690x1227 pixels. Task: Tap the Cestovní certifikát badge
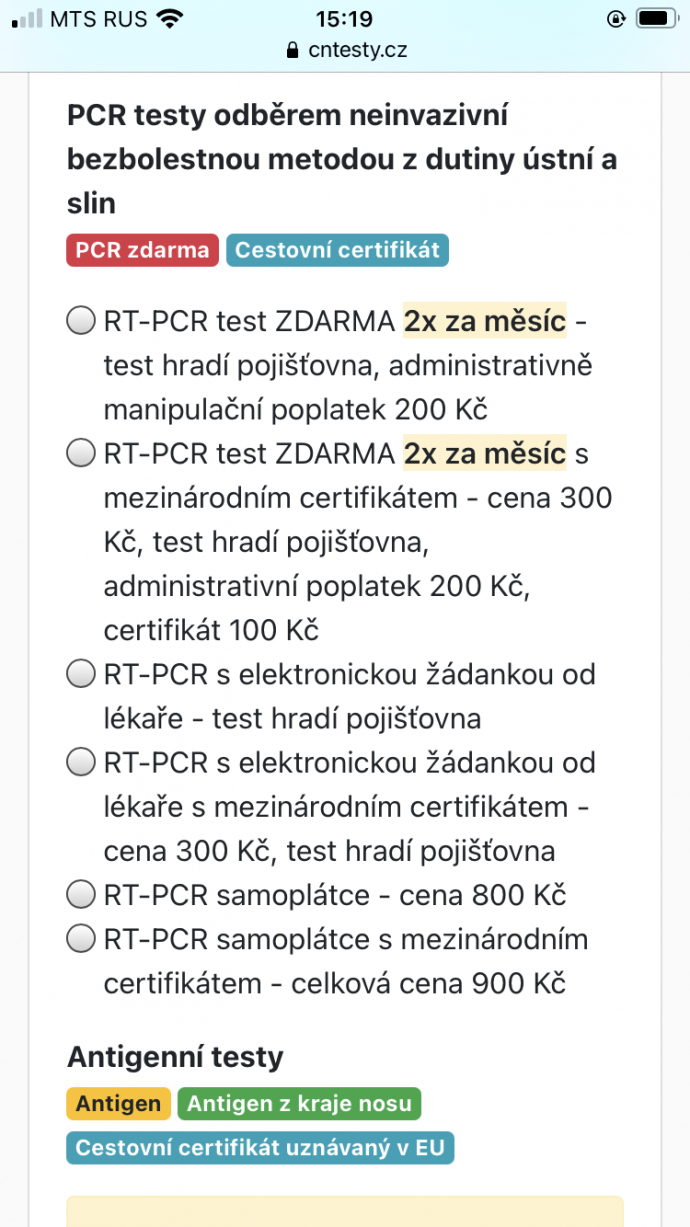coord(337,250)
